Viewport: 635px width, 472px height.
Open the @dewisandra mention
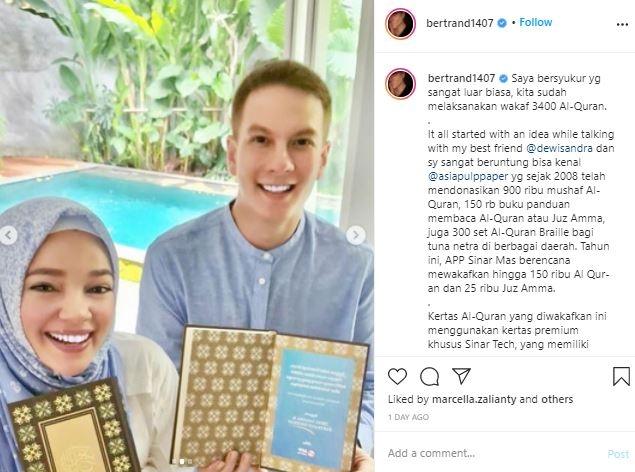(559, 148)
